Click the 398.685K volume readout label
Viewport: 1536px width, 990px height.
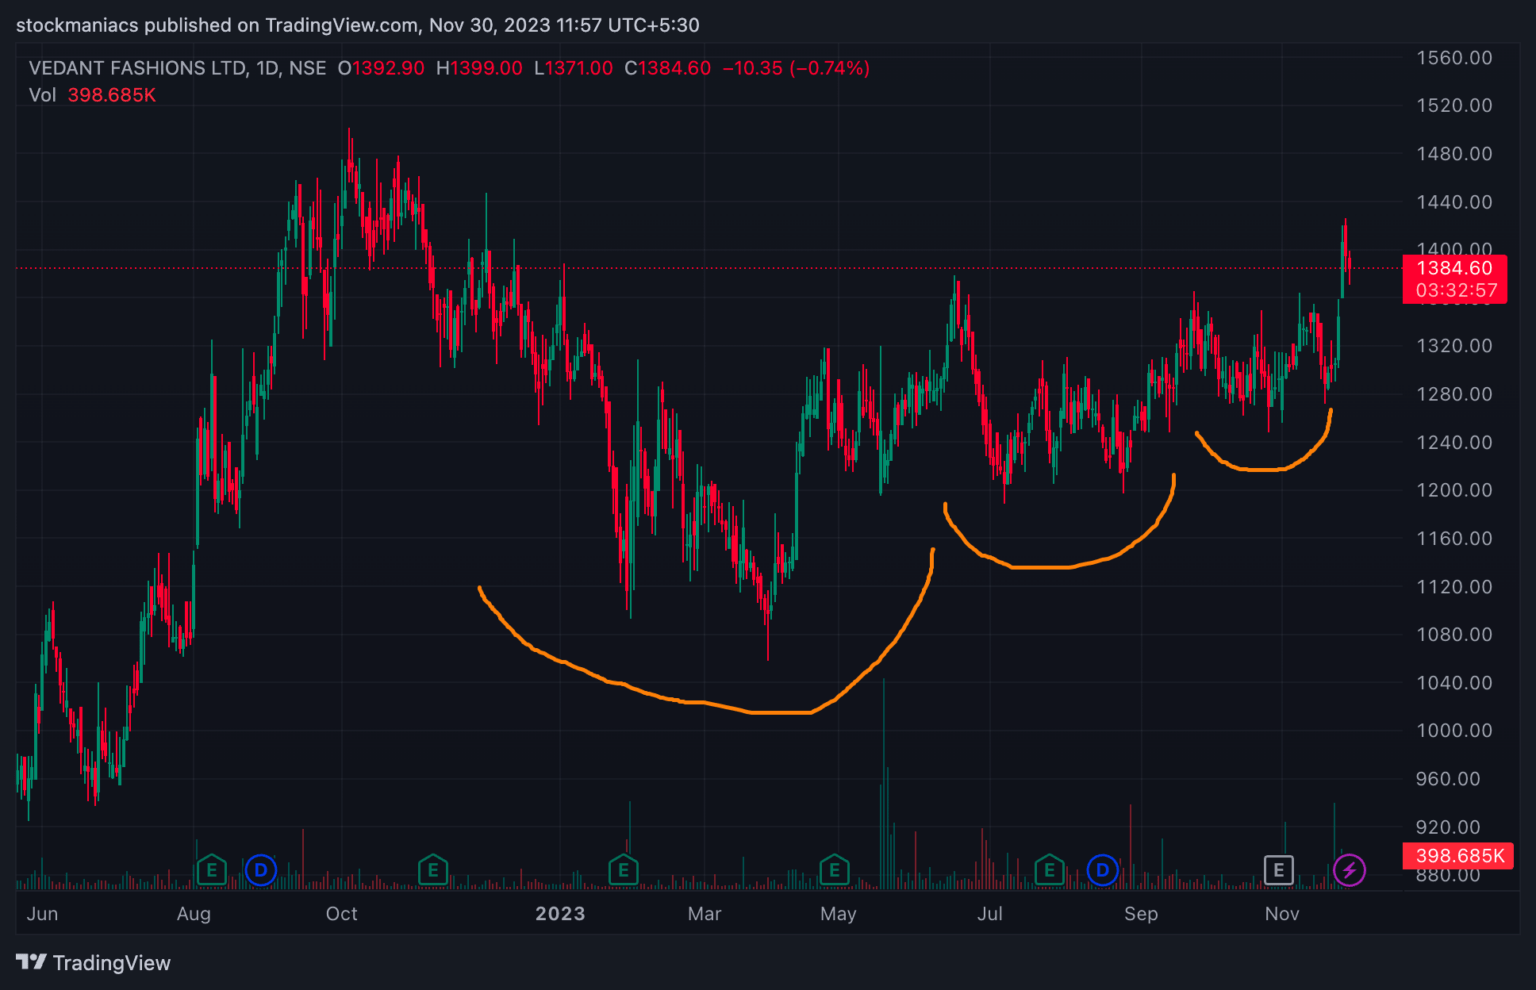pyautogui.click(x=1457, y=856)
